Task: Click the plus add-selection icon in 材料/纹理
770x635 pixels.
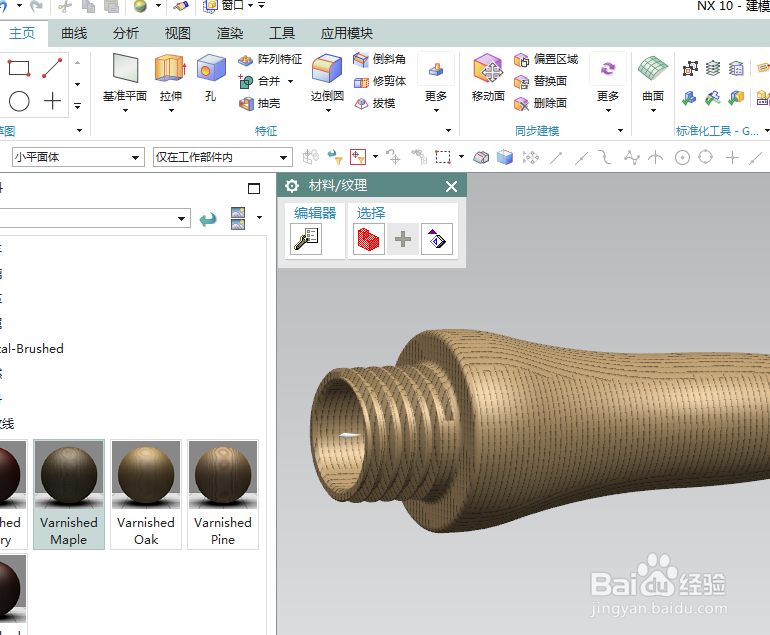Action: pyautogui.click(x=403, y=239)
